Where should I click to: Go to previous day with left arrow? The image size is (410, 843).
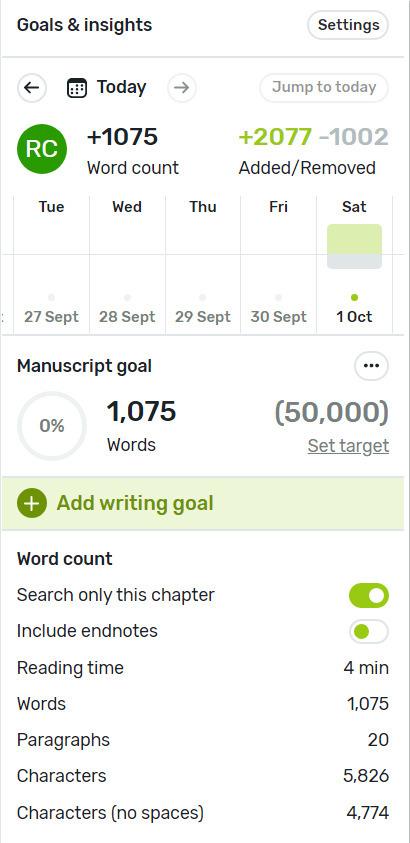[32, 88]
